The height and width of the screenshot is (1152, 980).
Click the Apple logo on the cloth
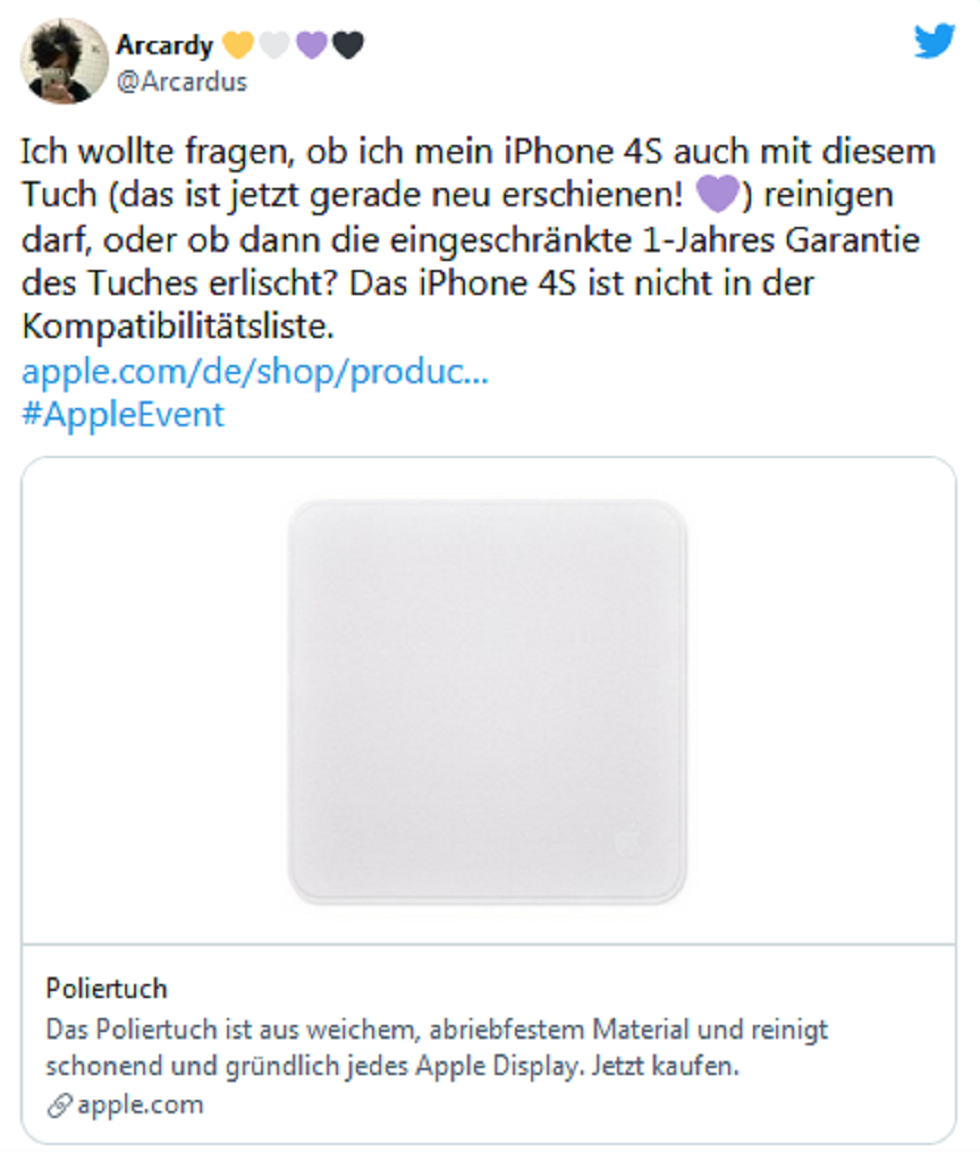point(629,843)
